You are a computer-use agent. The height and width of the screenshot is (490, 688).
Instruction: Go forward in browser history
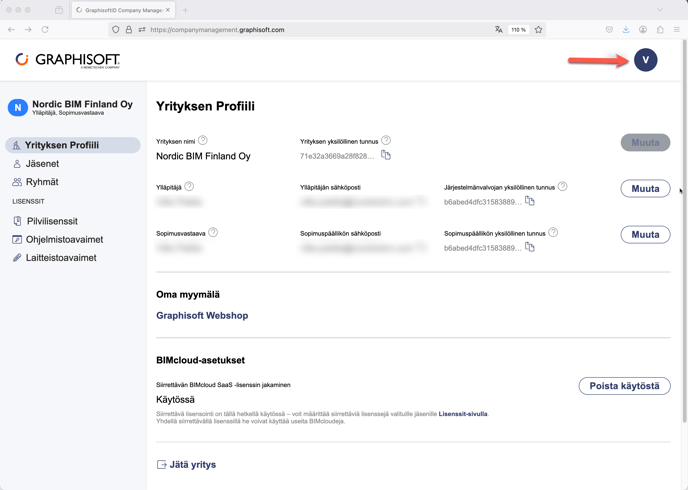(x=28, y=29)
